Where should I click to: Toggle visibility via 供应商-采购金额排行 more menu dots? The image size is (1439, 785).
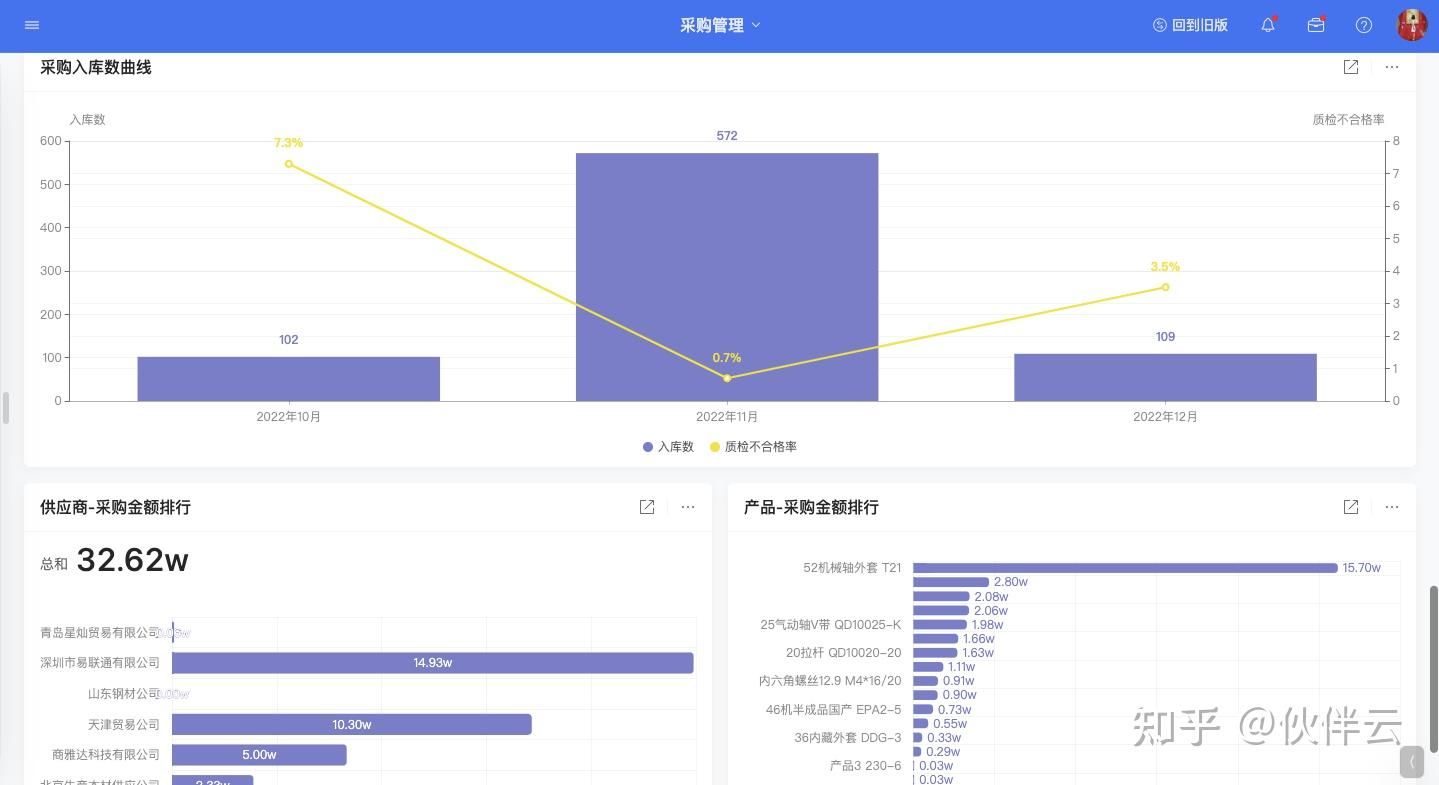tap(687, 507)
